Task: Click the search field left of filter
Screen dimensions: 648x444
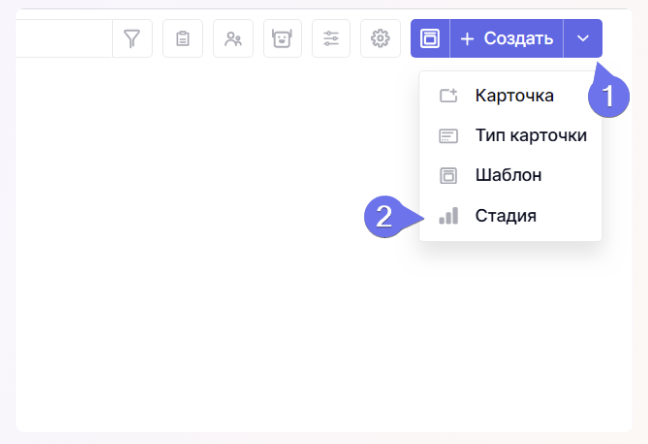Action: tap(64, 38)
